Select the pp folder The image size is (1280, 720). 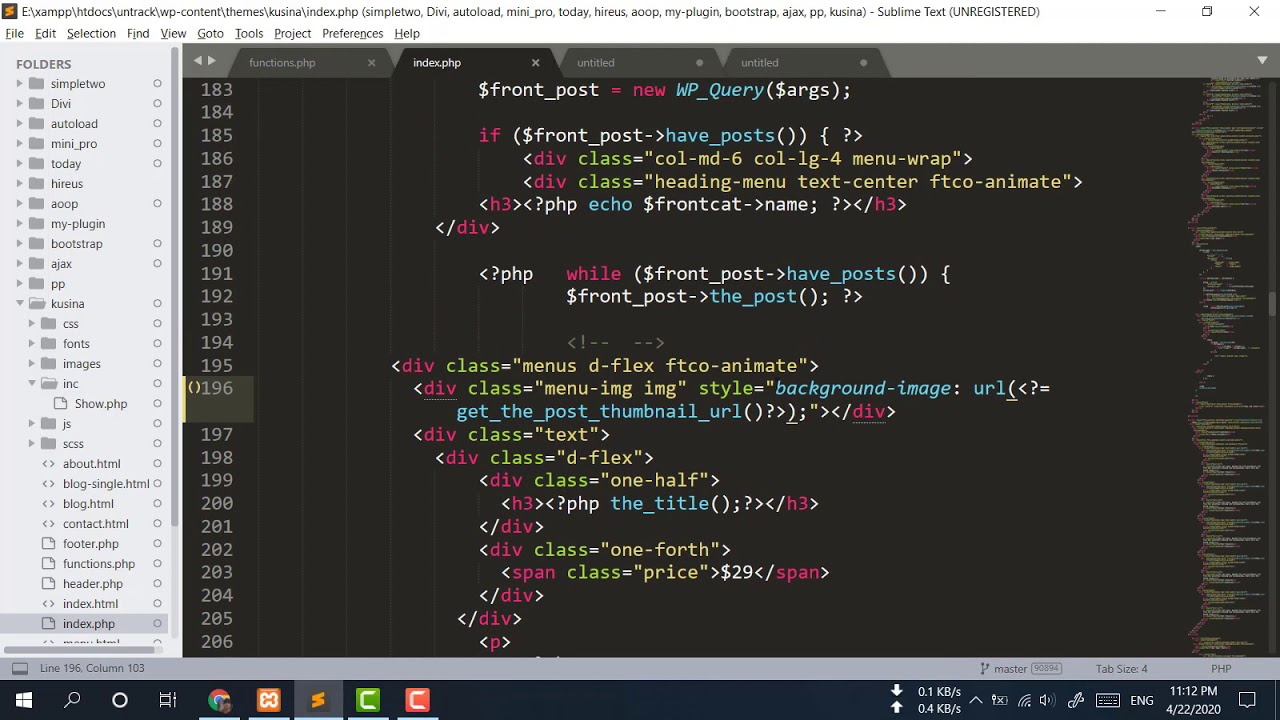point(58,284)
